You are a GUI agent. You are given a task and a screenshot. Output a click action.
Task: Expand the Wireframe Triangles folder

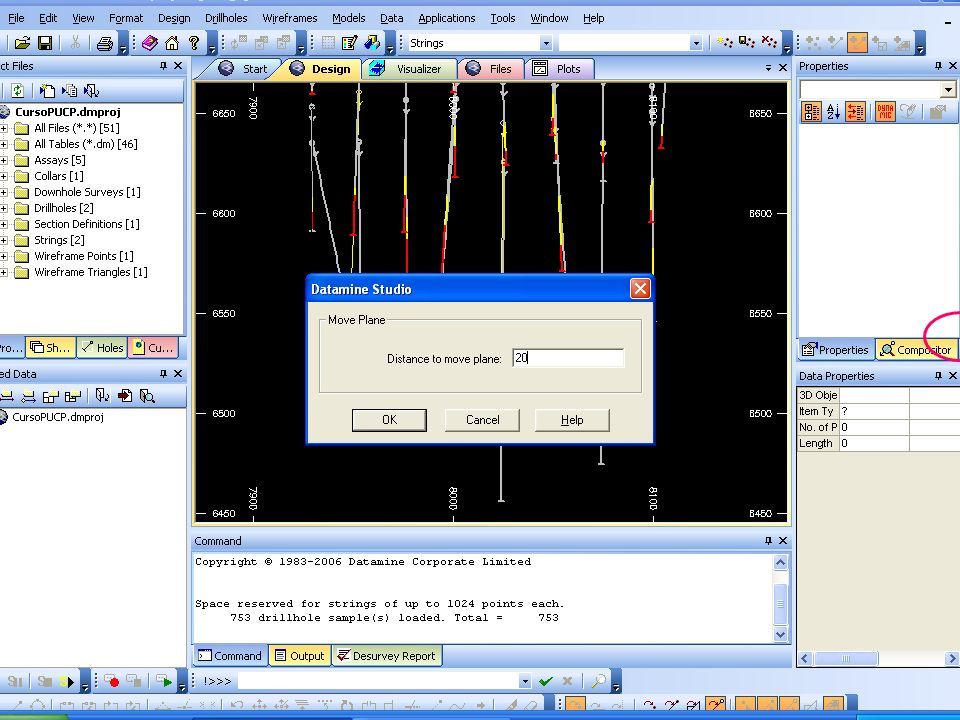point(3,272)
